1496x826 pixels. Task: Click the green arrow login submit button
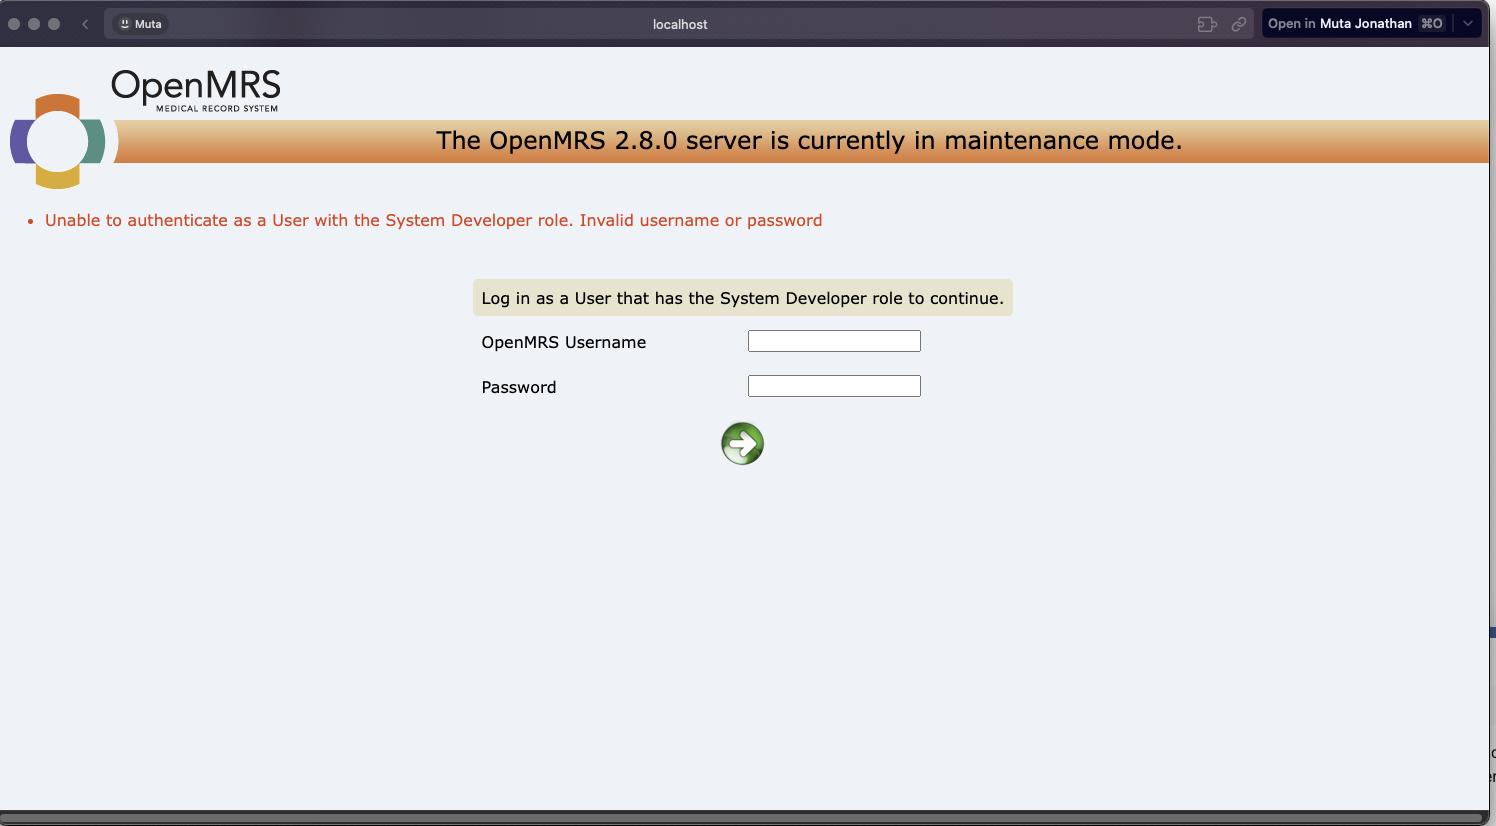click(742, 443)
